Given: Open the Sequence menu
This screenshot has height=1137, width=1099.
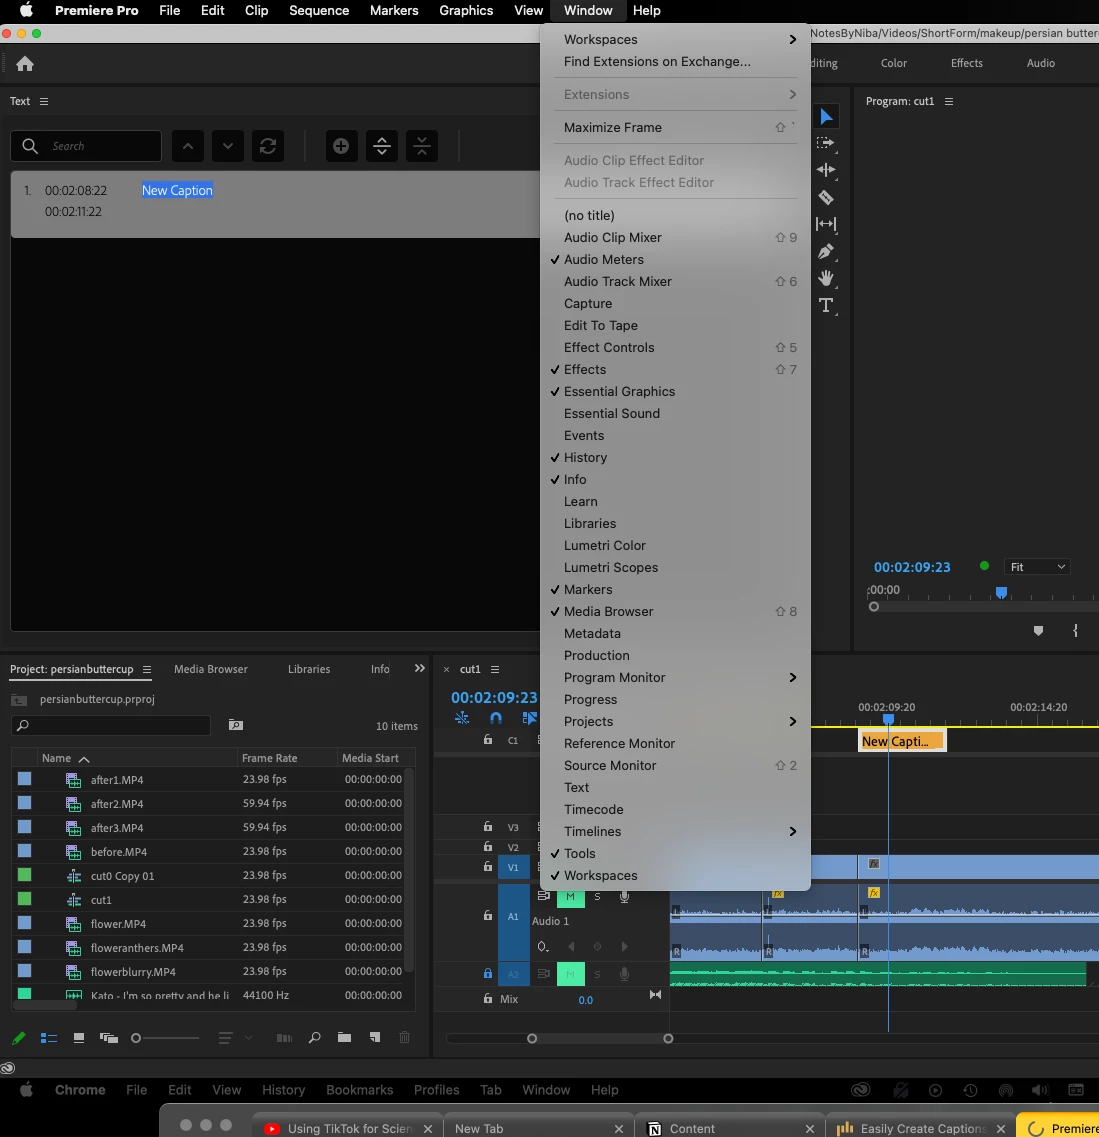Looking at the screenshot, I should [319, 11].
